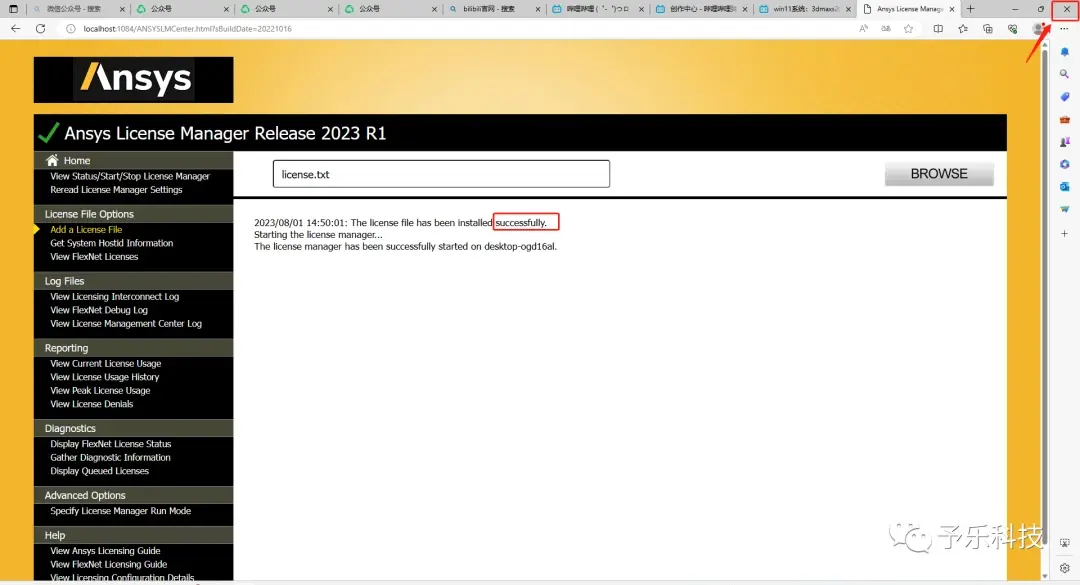The height and width of the screenshot is (585, 1080).
Task: Open View Licensing Interconnect Log
Action: click(114, 296)
